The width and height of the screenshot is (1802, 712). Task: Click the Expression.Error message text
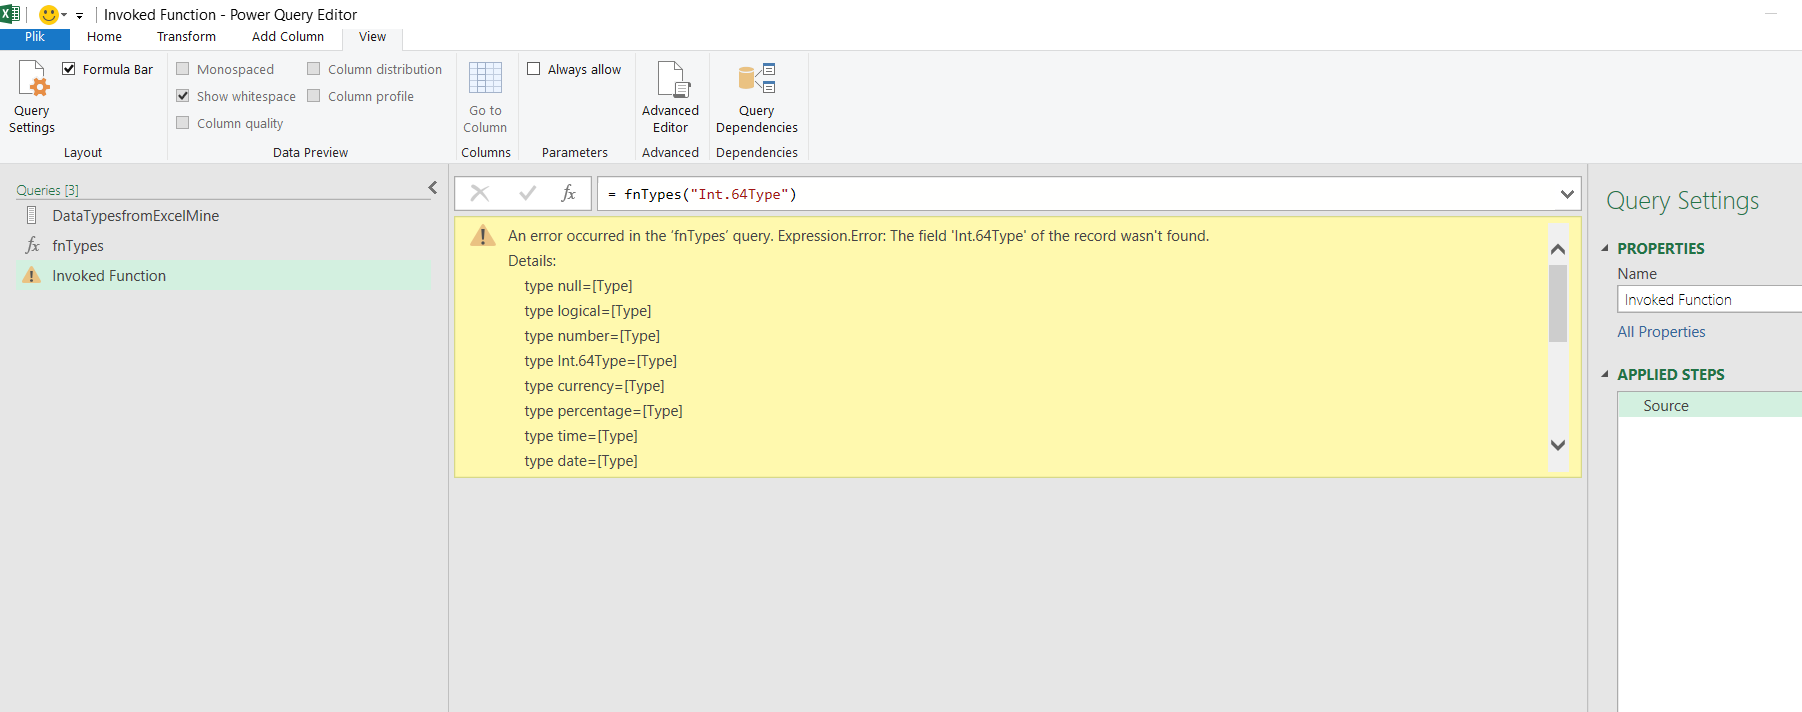point(858,236)
